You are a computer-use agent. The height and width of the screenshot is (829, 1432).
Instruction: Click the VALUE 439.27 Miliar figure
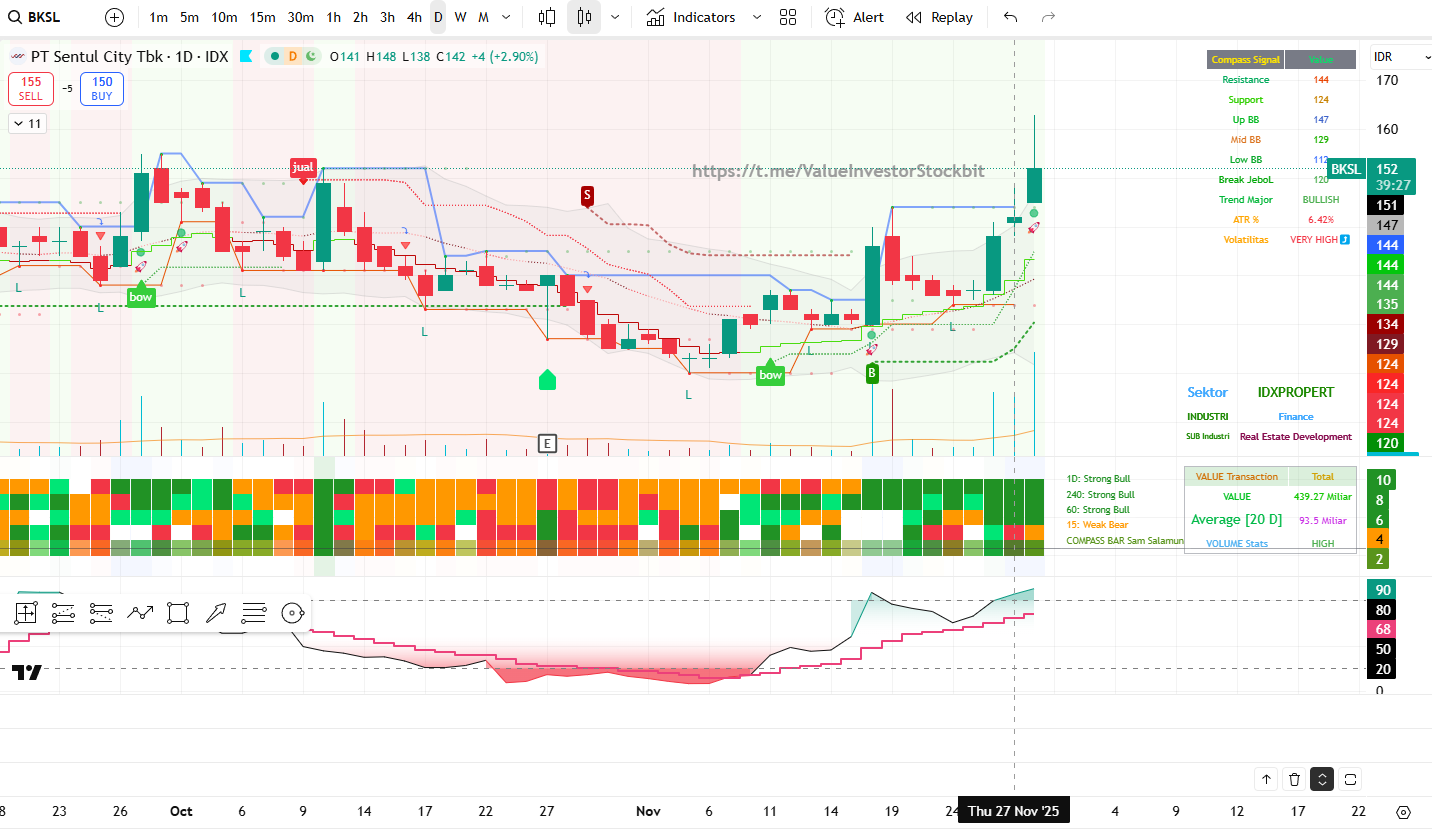1321,496
